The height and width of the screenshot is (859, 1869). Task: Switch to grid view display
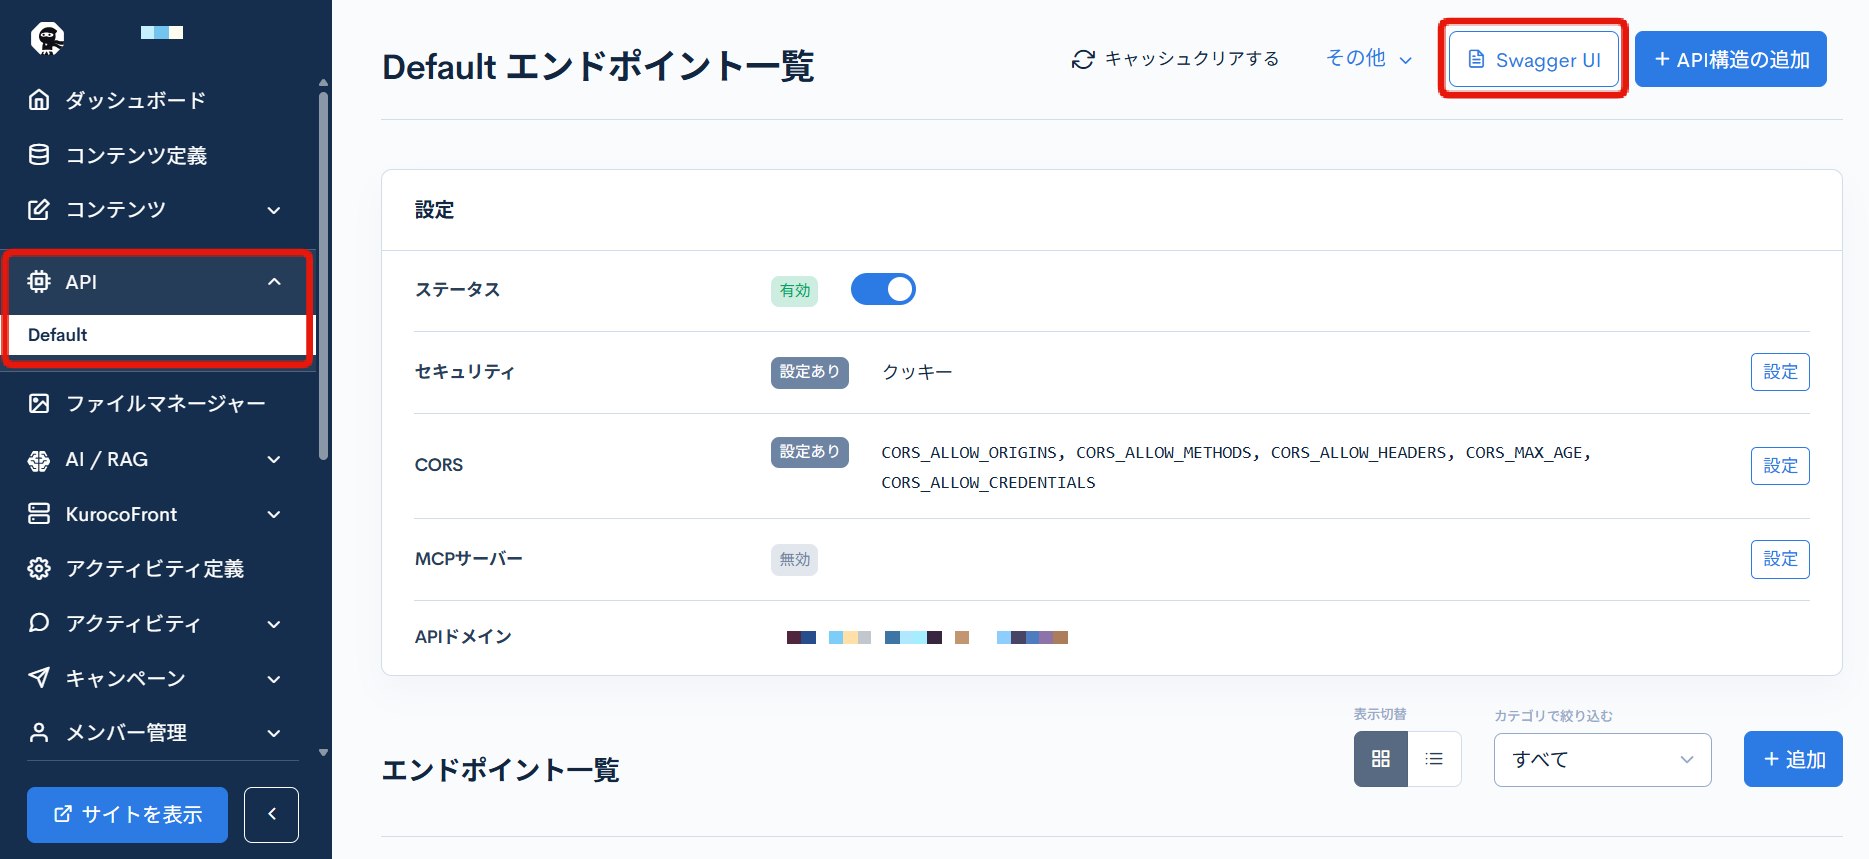(1381, 759)
